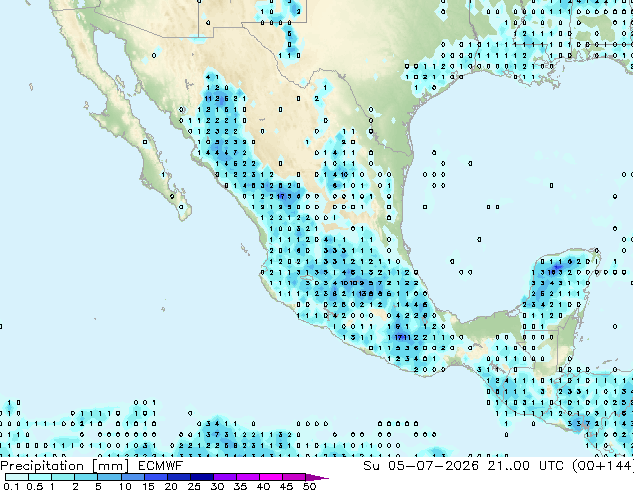The image size is (634, 490).
Task: Click the '15' legend scale label
Action: click(148, 486)
